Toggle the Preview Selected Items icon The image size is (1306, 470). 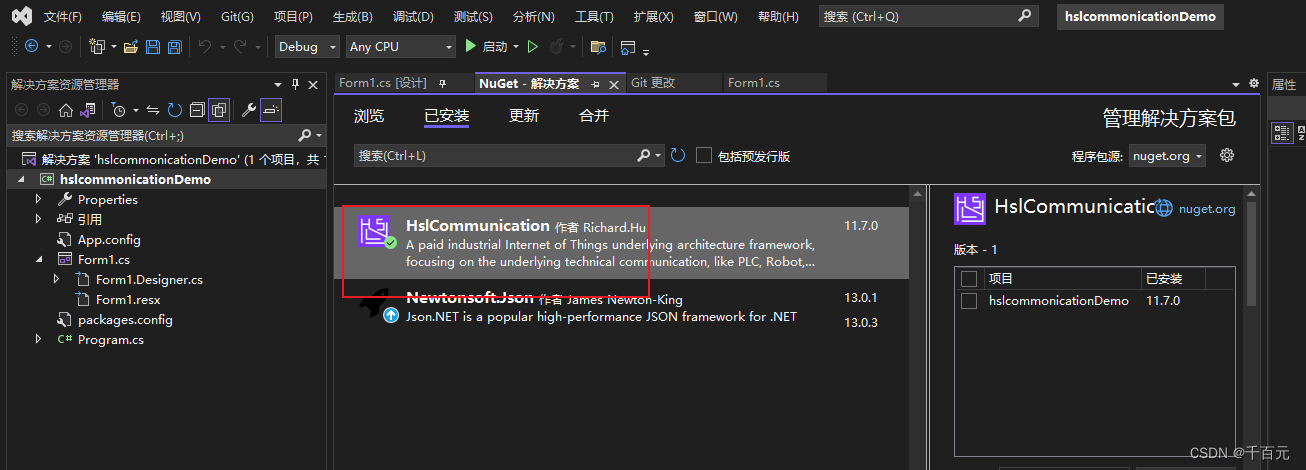[271, 110]
